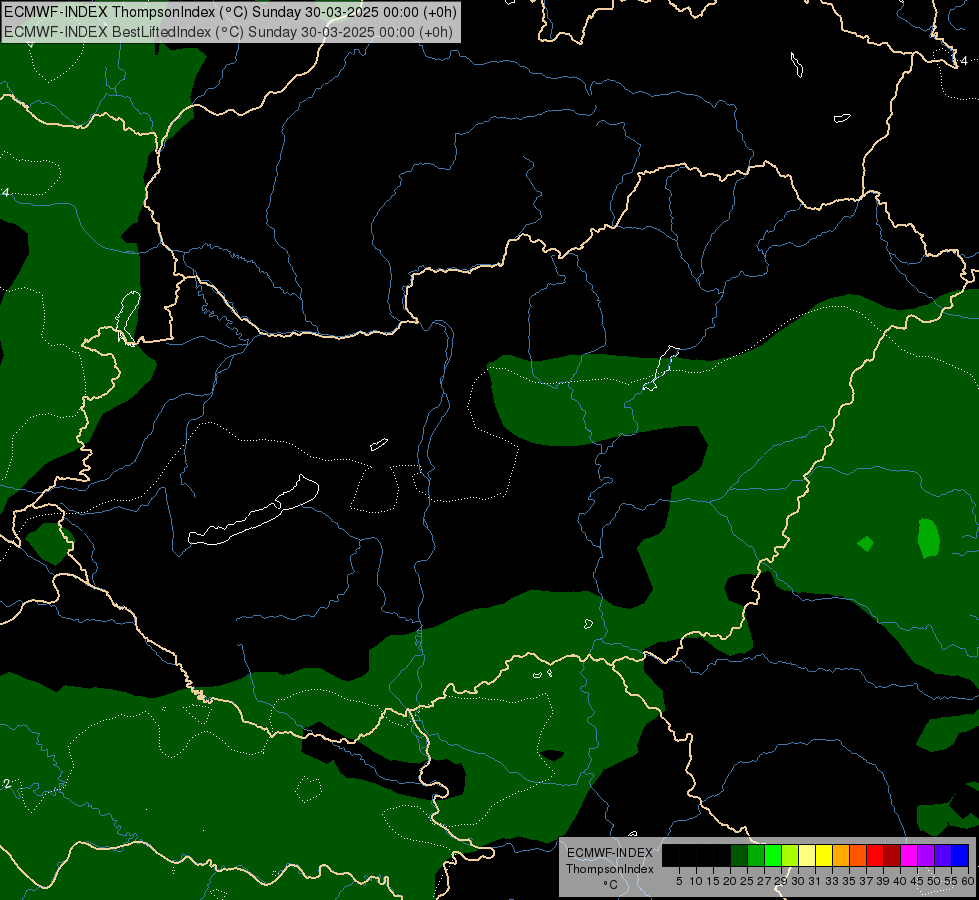Click the dark red 39-40 legend swatch

pyautogui.click(x=892, y=855)
